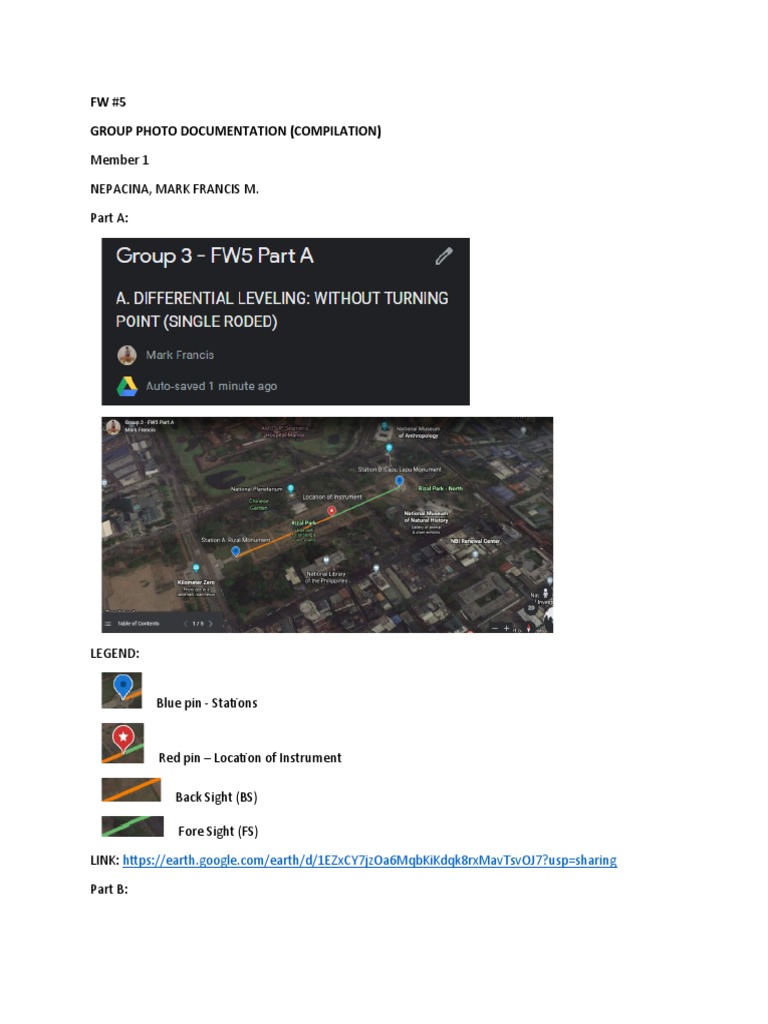The width and height of the screenshot is (768, 1024).
Task: Go to previous slide with left chevron
Action: [x=185, y=624]
